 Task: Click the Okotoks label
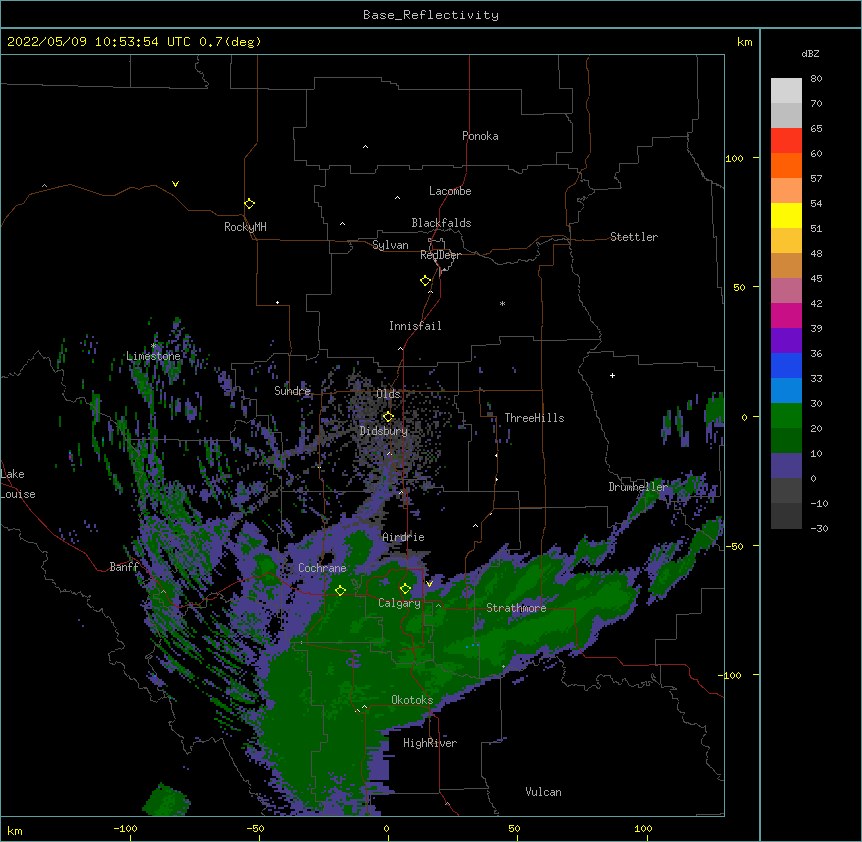(x=412, y=700)
